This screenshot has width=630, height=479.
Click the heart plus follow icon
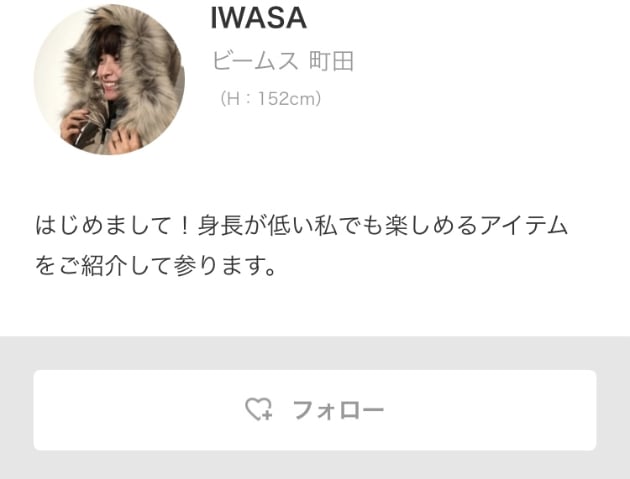[259, 409]
